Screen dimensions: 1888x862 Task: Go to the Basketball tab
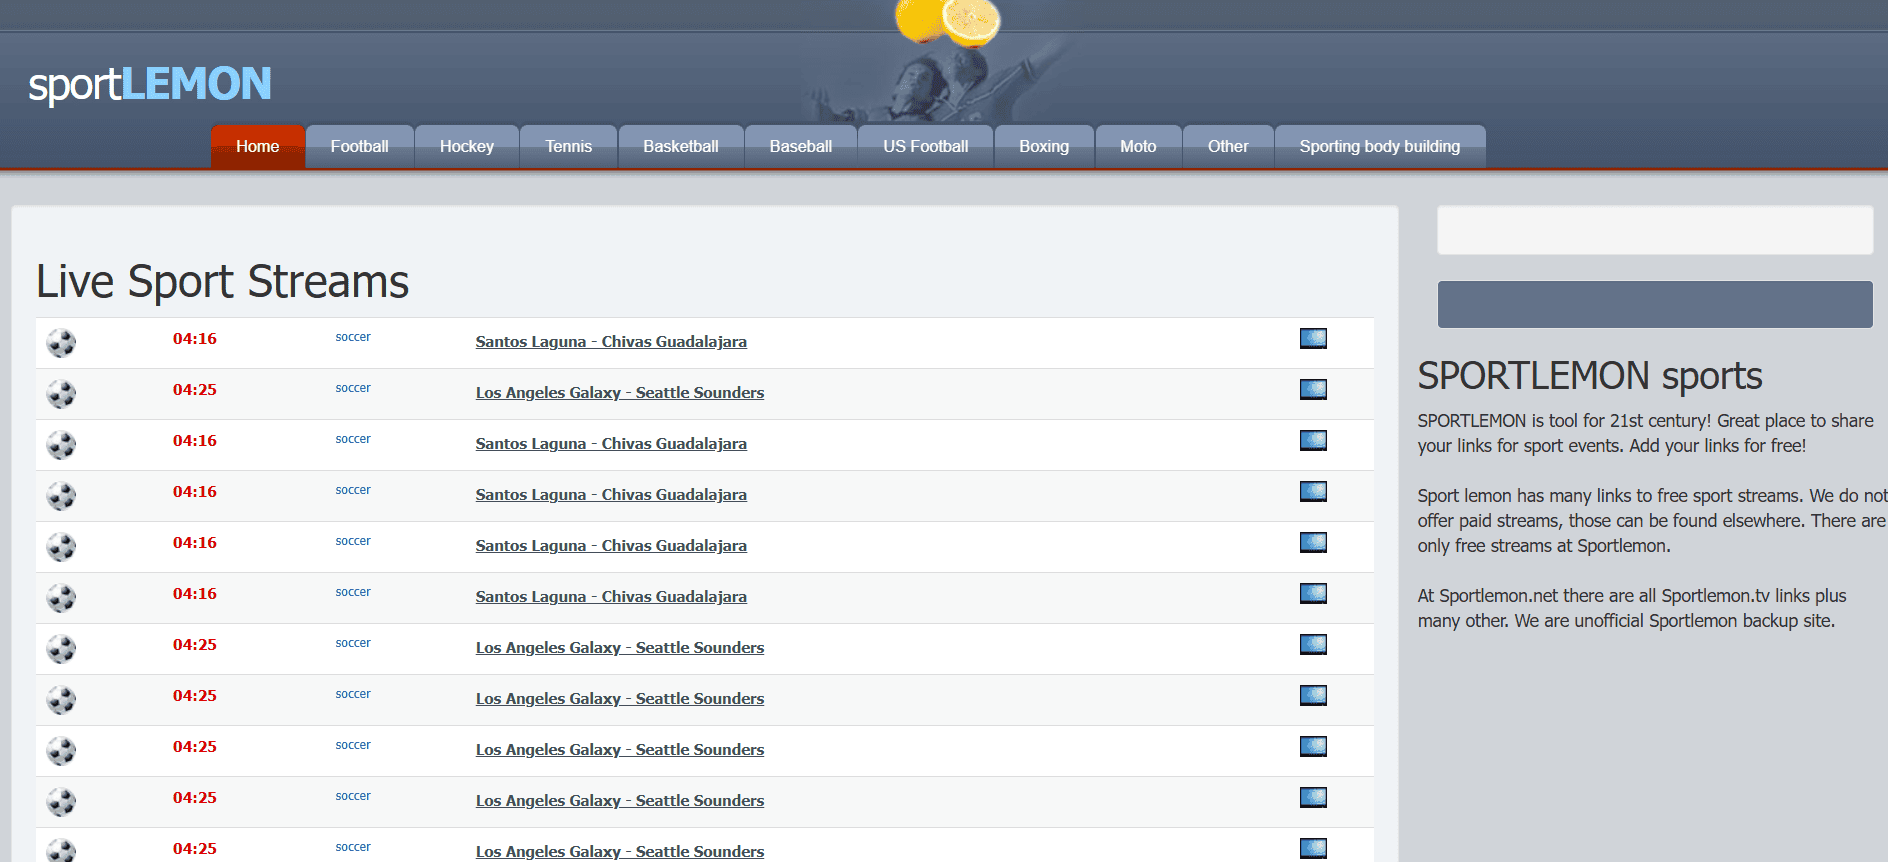tap(680, 147)
